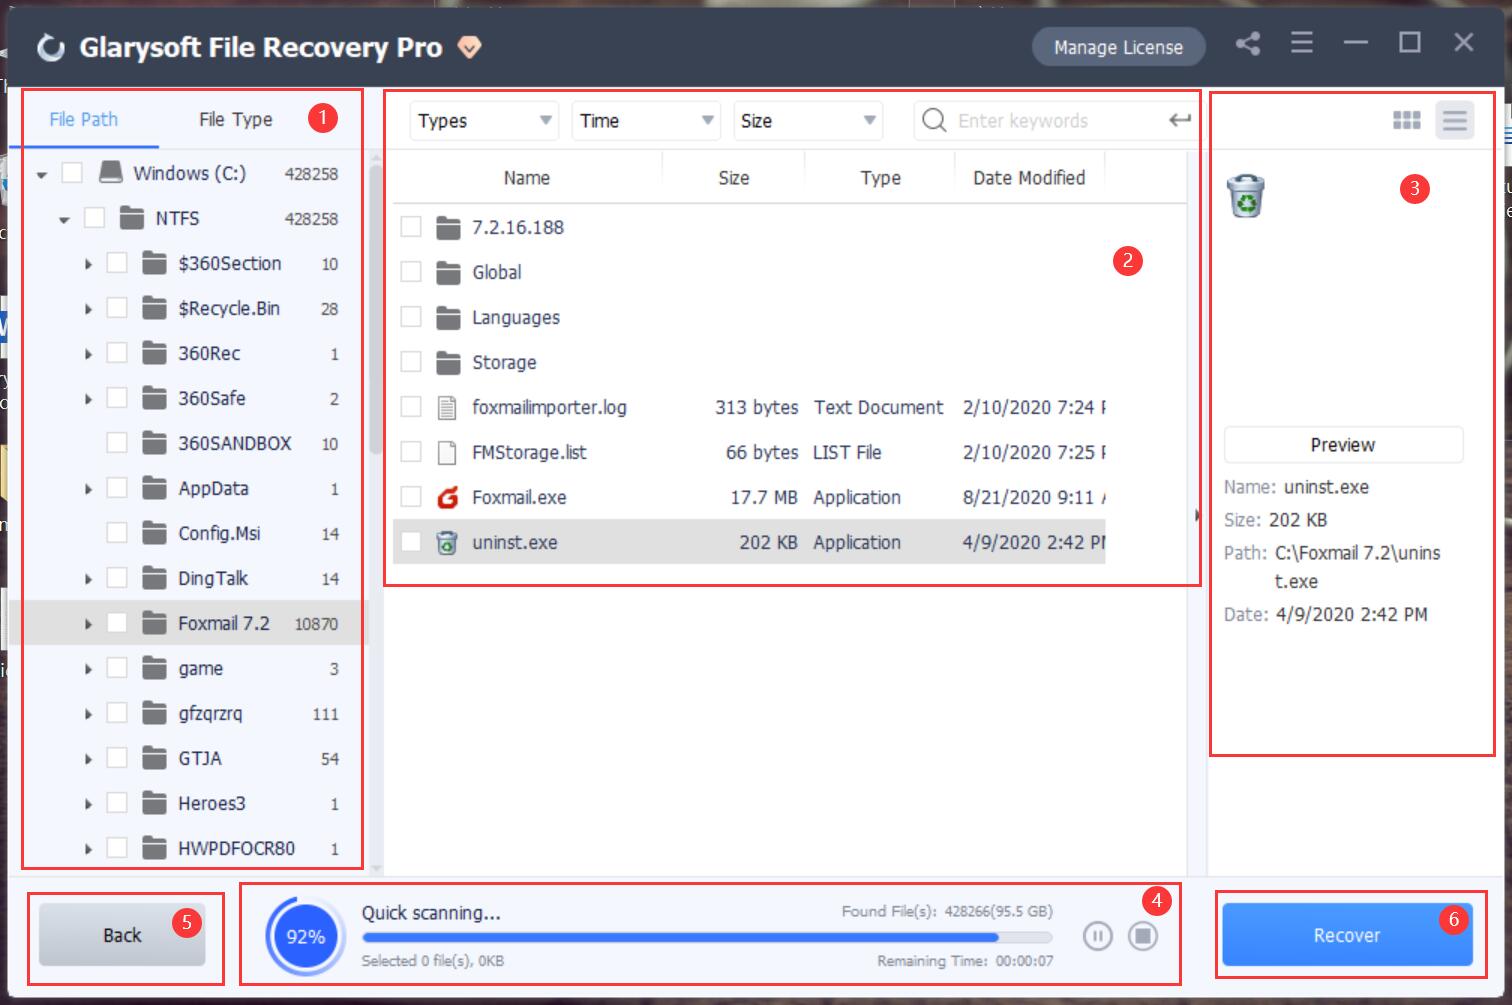Stop the quick scan

(1143, 936)
